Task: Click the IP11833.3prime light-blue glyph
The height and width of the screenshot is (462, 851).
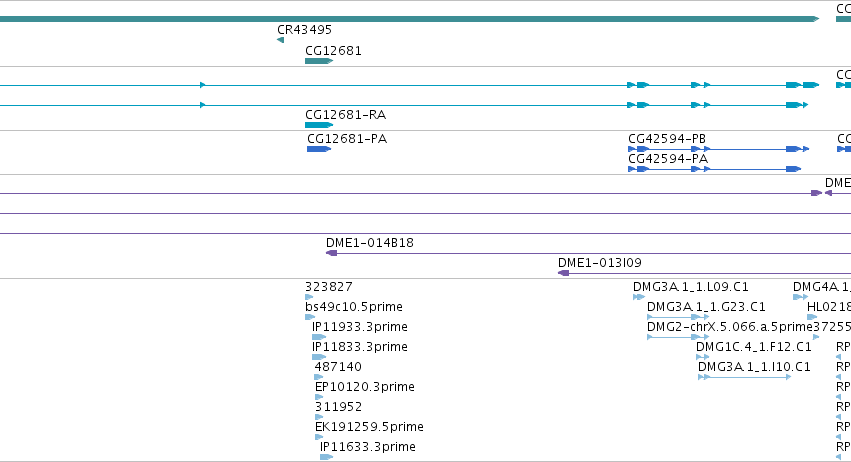Action: point(319,357)
